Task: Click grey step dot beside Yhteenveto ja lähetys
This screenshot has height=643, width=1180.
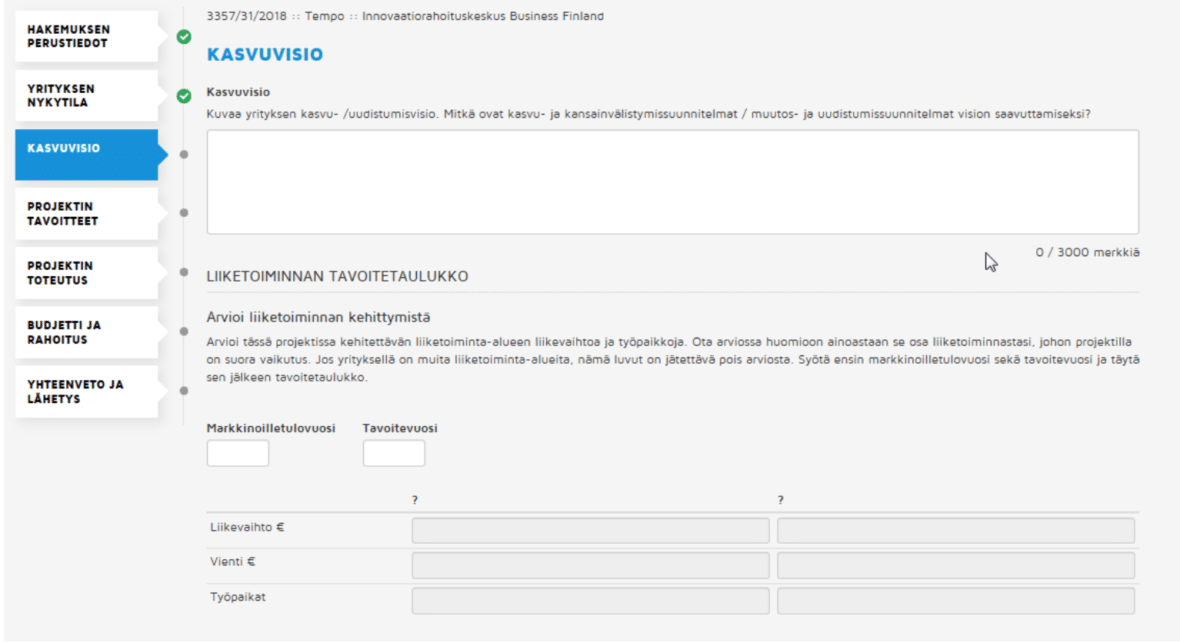Action: click(184, 391)
